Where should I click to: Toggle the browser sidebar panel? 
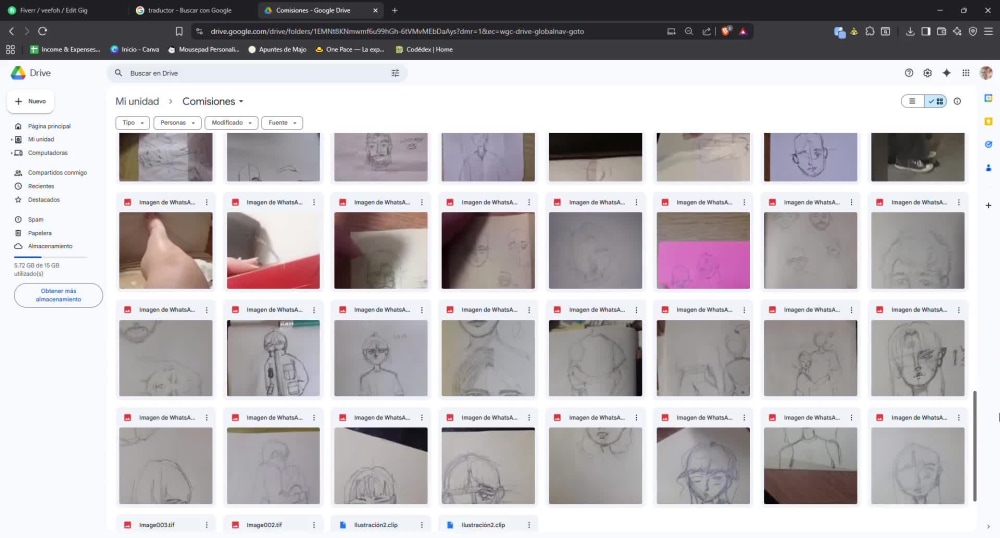click(925, 31)
